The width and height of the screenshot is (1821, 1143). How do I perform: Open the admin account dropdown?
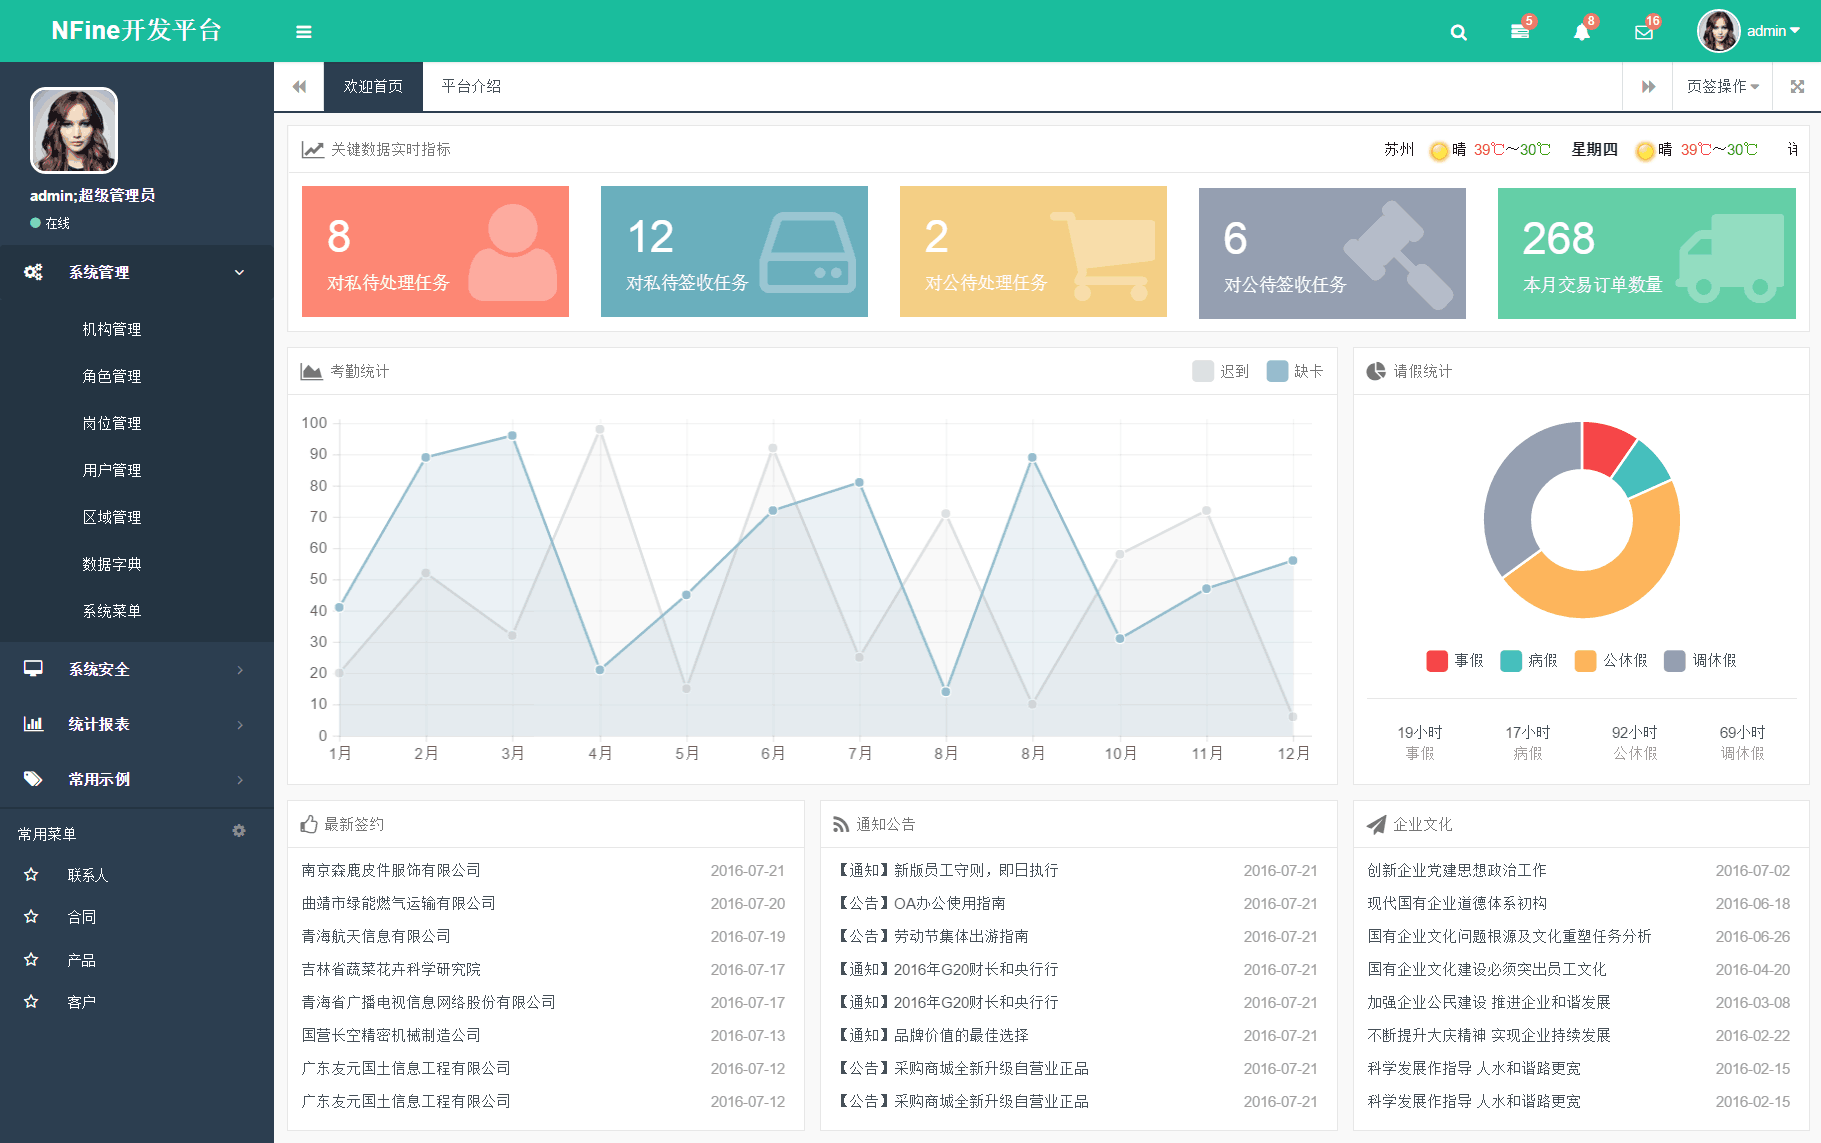click(1771, 31)
